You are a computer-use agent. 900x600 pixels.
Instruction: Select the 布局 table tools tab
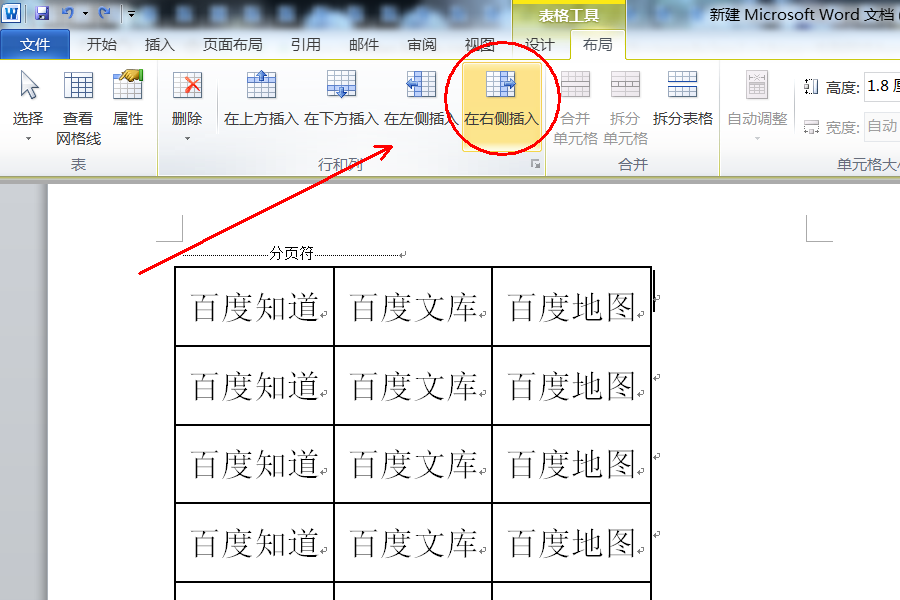pyautogui.click(x=598, y=44)
